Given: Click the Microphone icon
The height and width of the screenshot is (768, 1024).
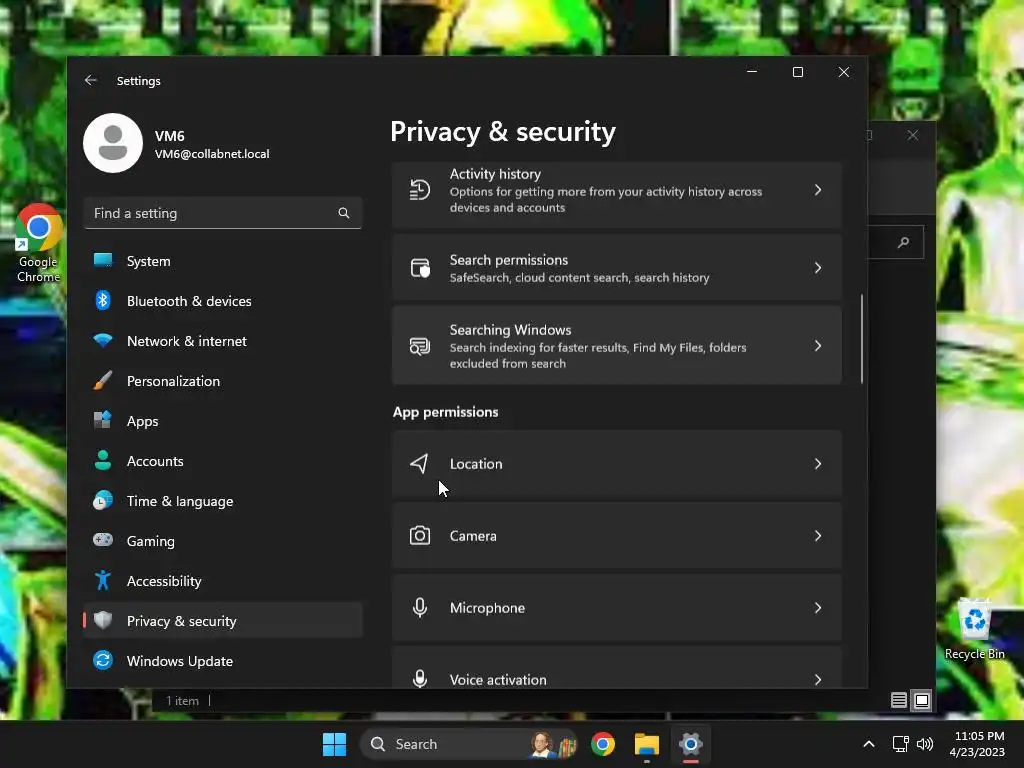Looking at the screenshot, I should (420, 608).
